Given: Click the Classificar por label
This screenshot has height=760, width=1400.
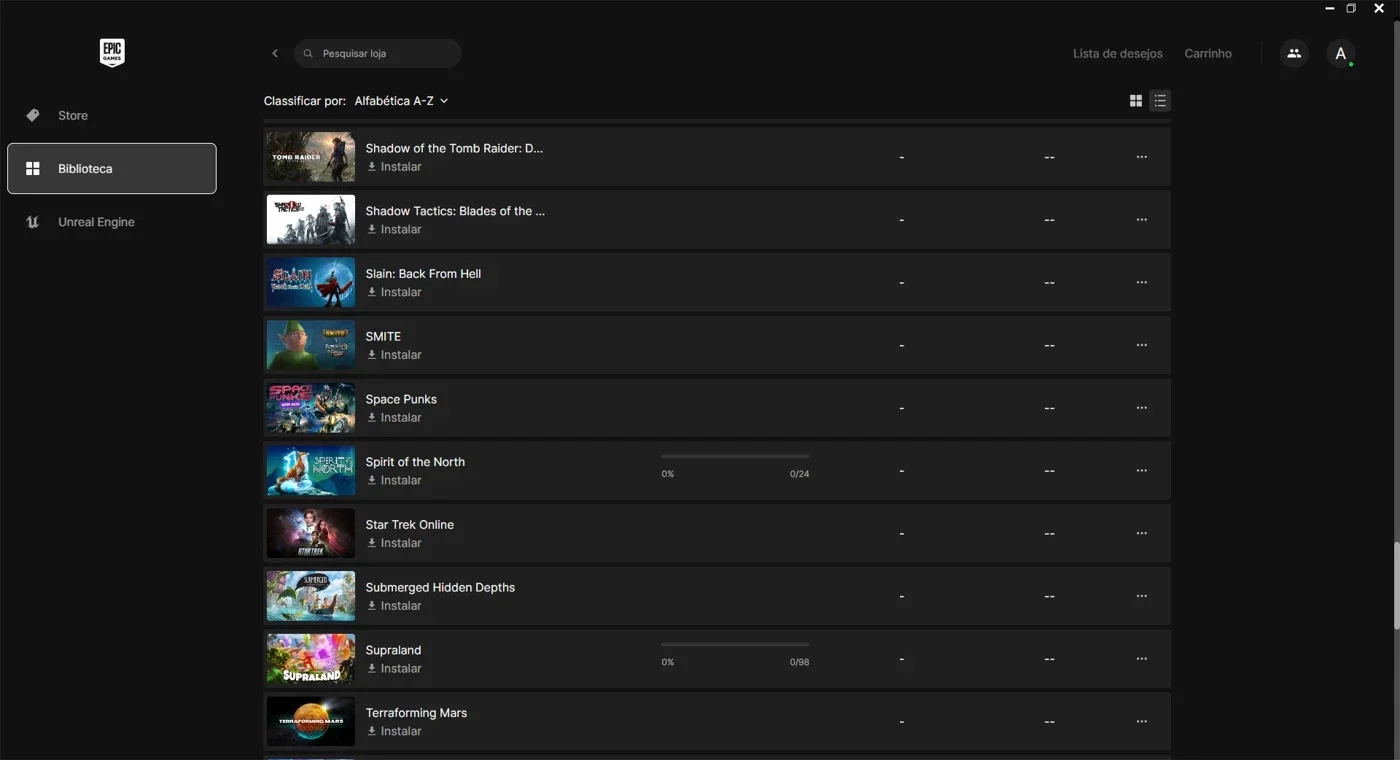Looking at the screenshot, I should pos(305,101).
